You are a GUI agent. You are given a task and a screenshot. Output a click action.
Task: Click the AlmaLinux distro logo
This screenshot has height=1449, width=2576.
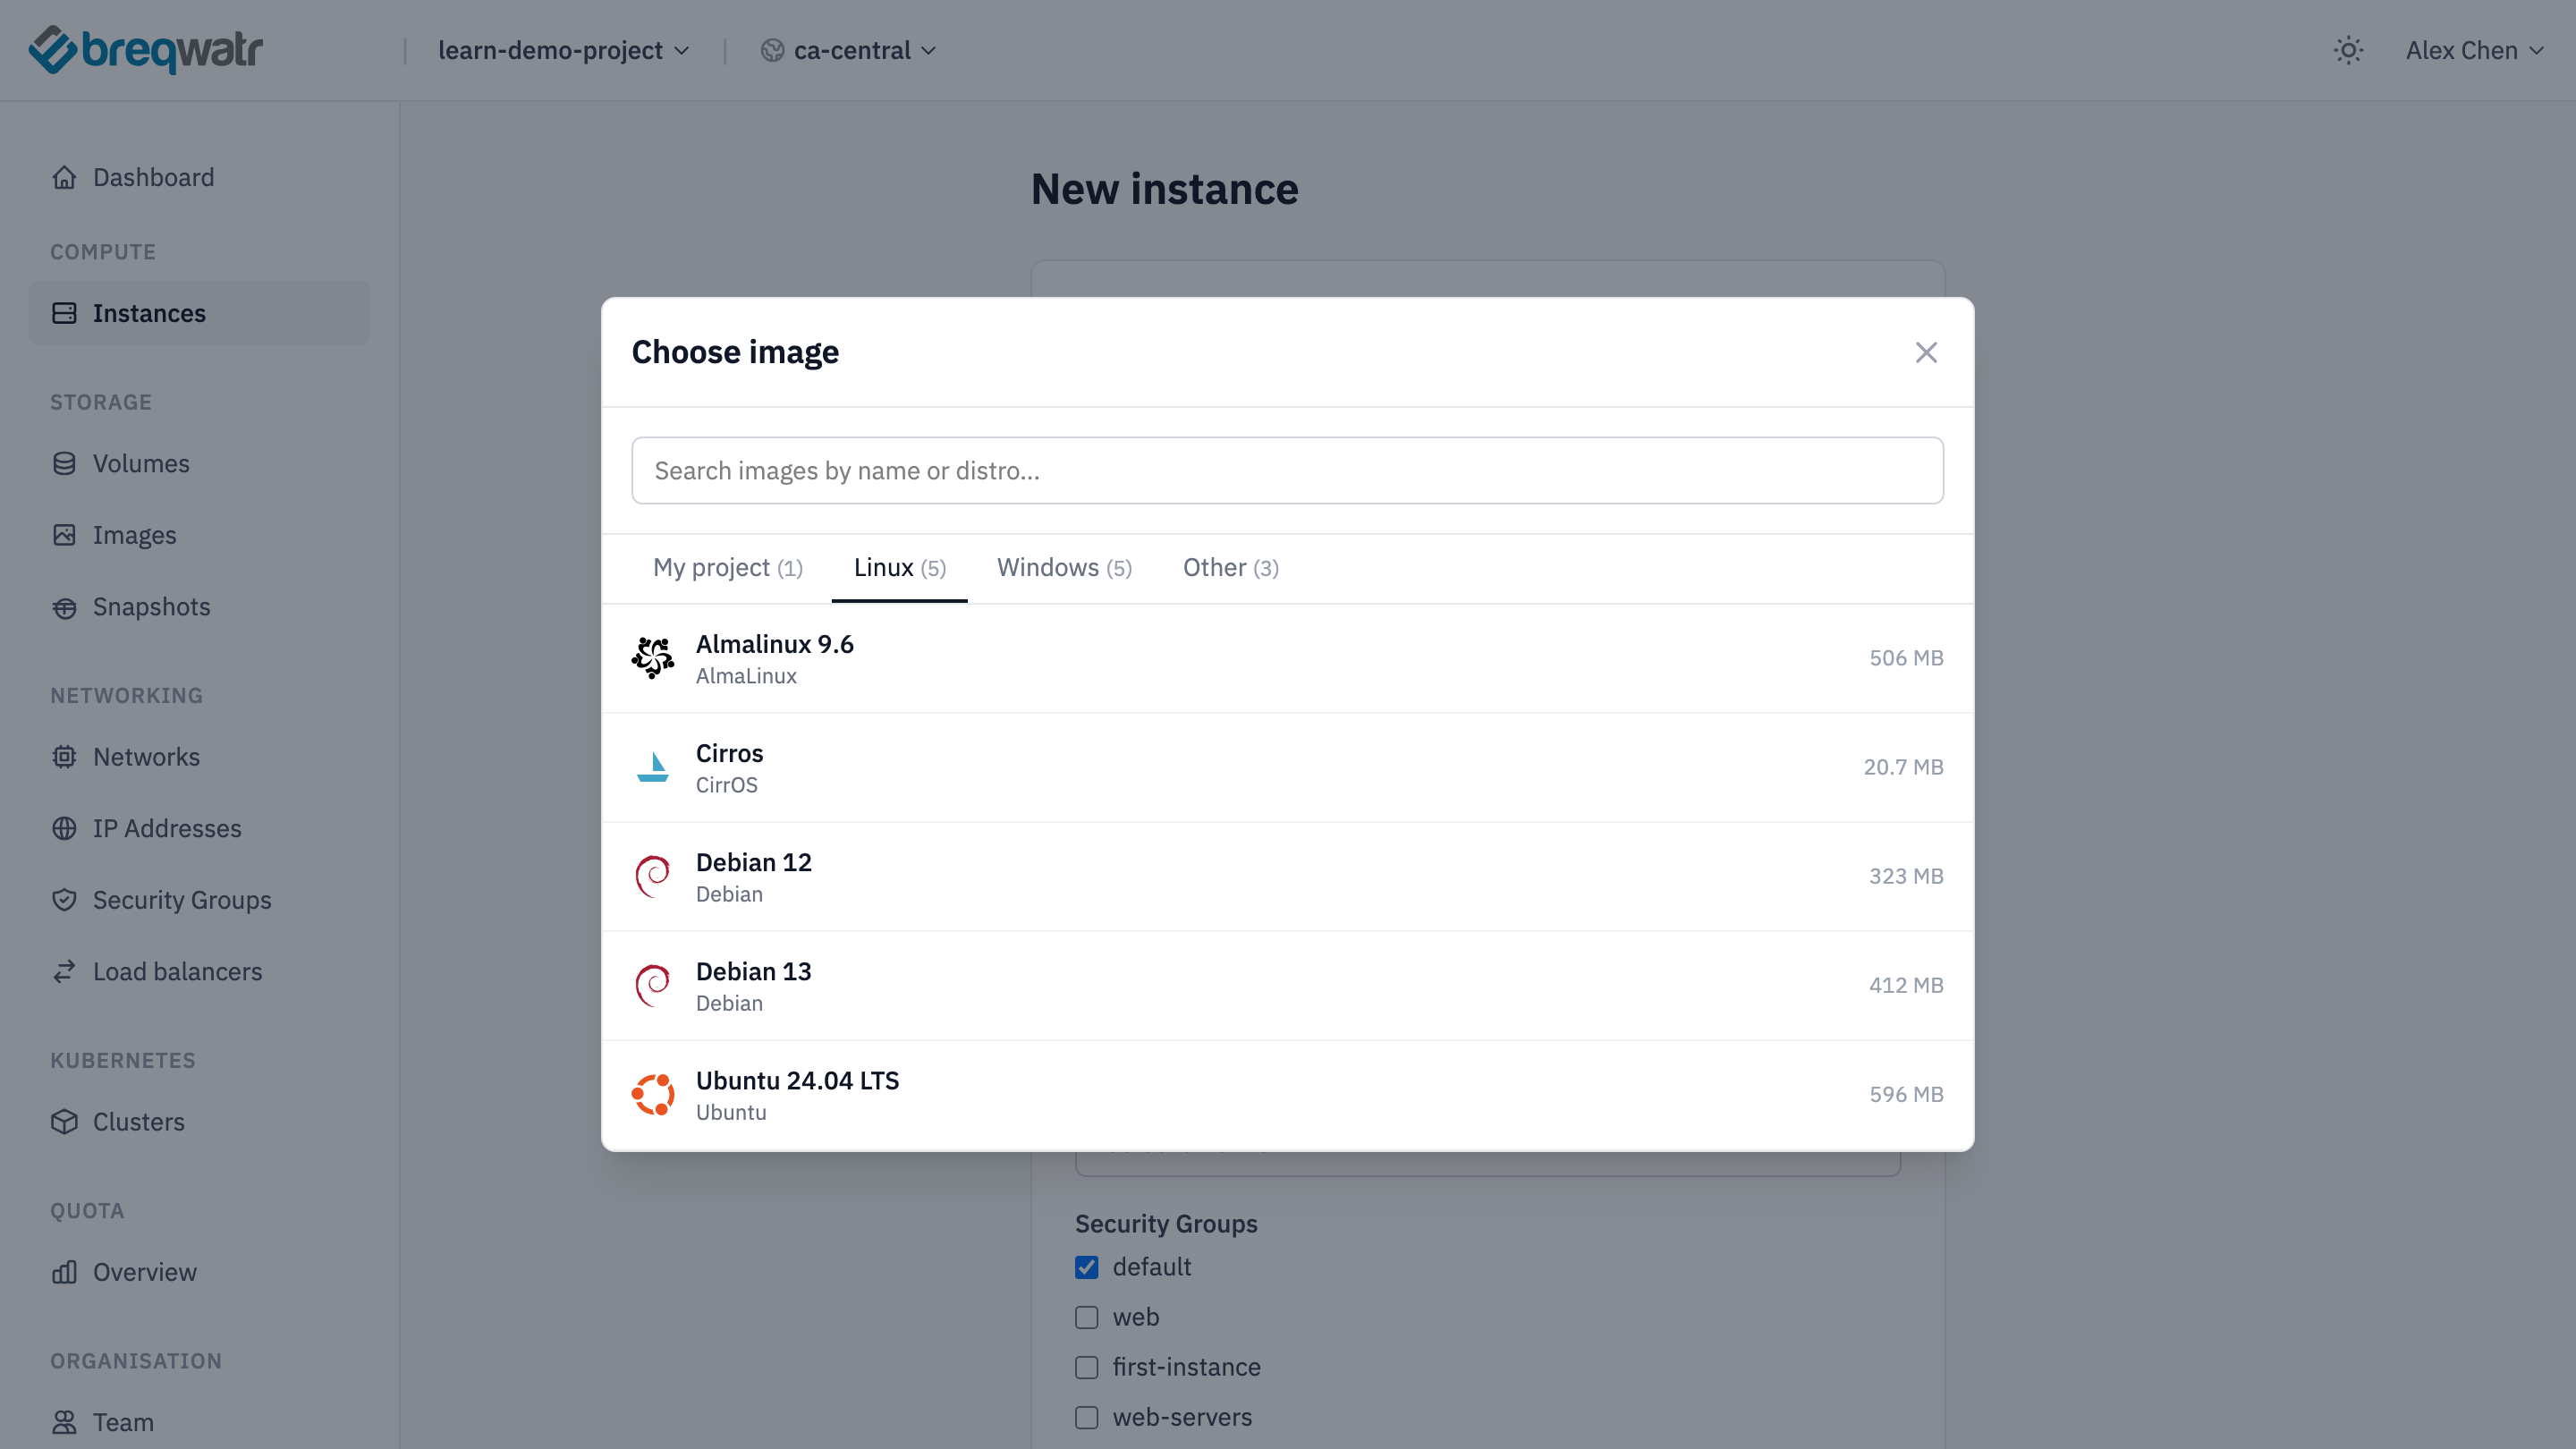tap(653, 658)
